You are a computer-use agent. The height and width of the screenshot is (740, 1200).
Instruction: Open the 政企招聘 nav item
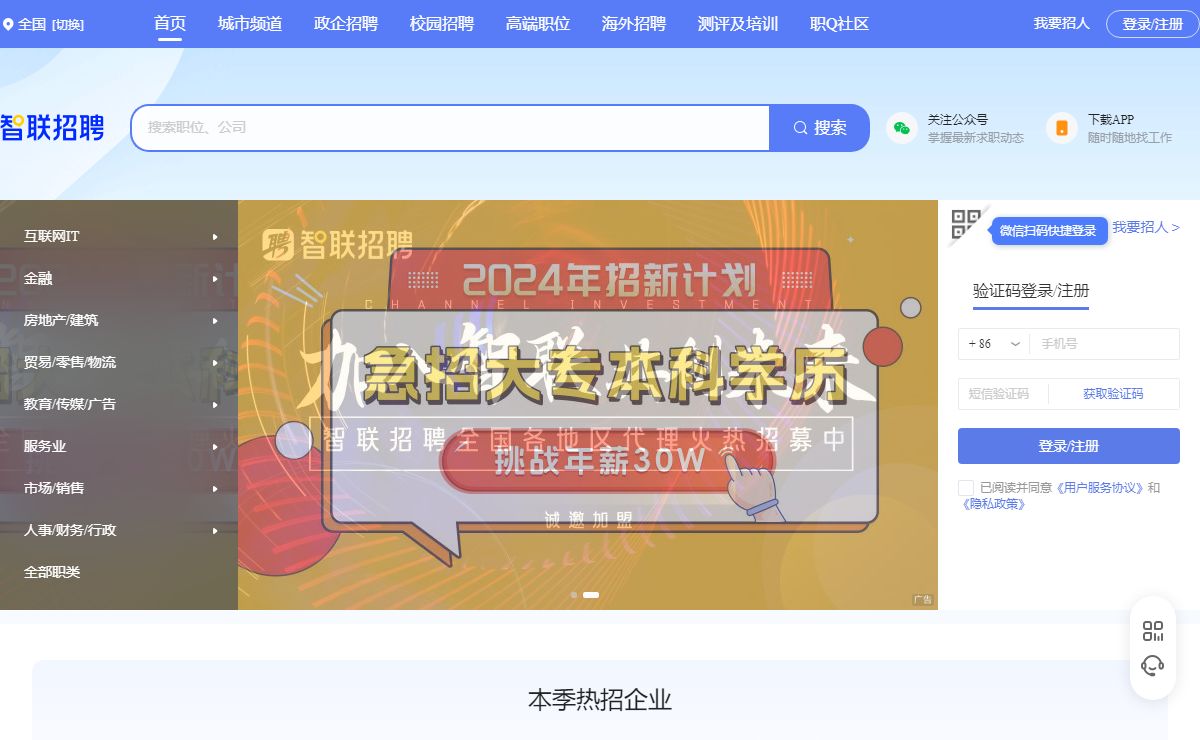[x=346, y=24]
